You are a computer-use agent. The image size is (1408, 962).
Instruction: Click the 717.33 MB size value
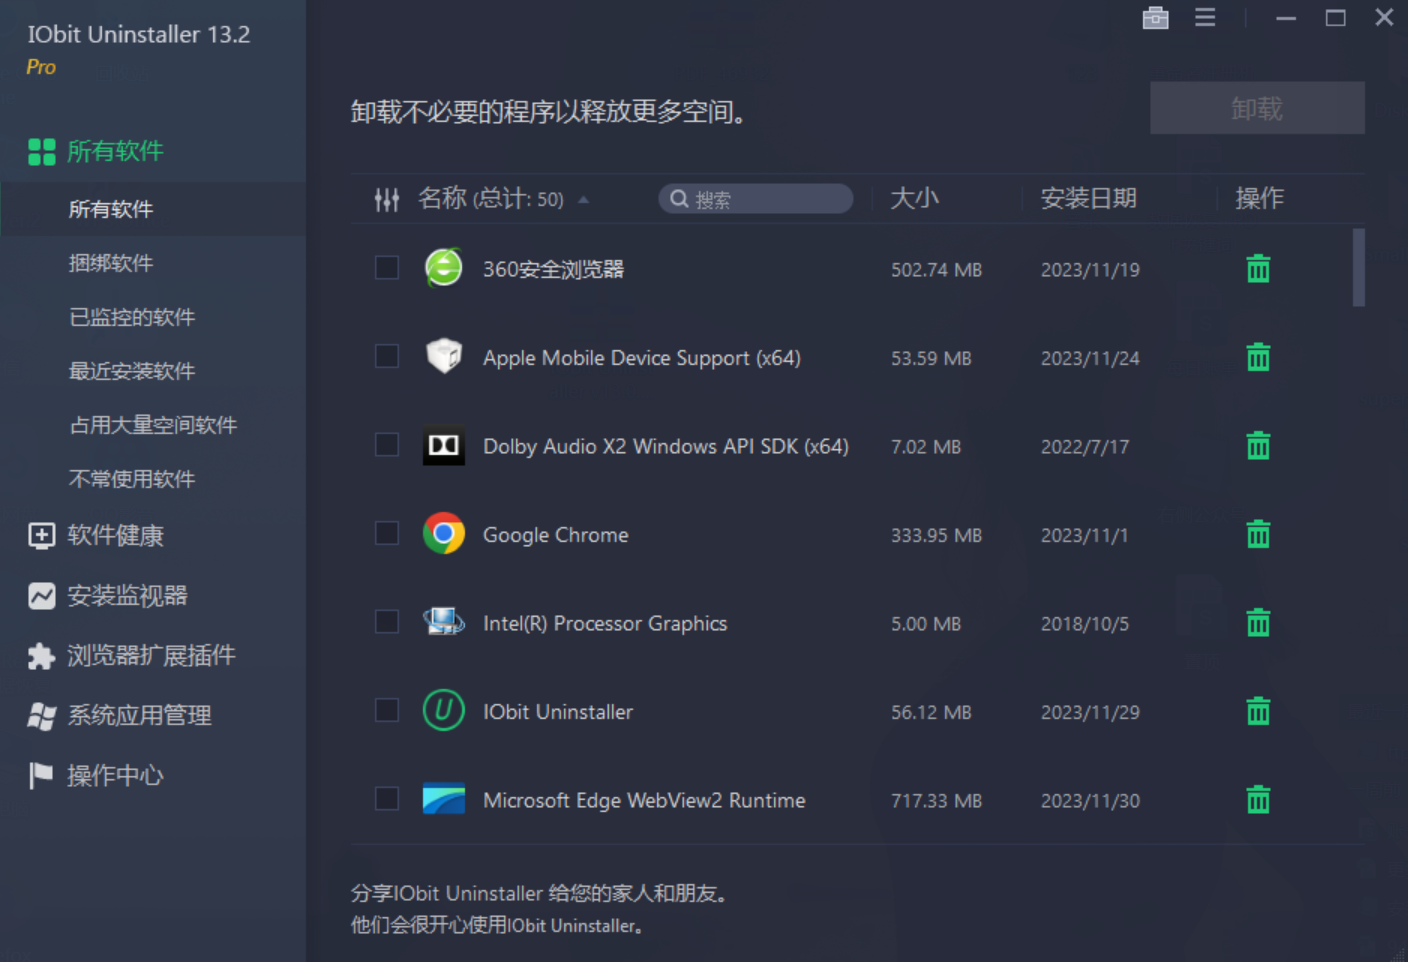[x=936, y=801]
